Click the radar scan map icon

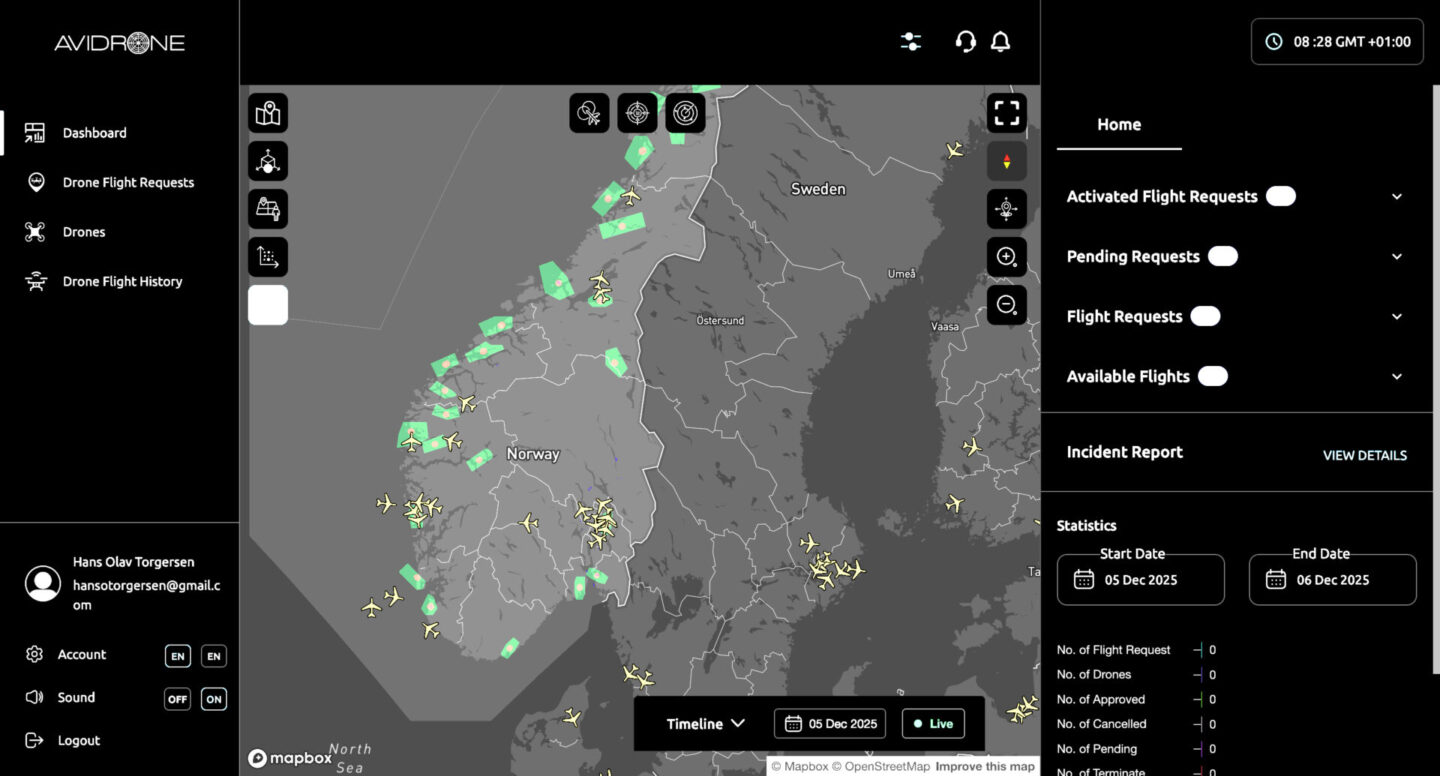click(x=685, y=113)
